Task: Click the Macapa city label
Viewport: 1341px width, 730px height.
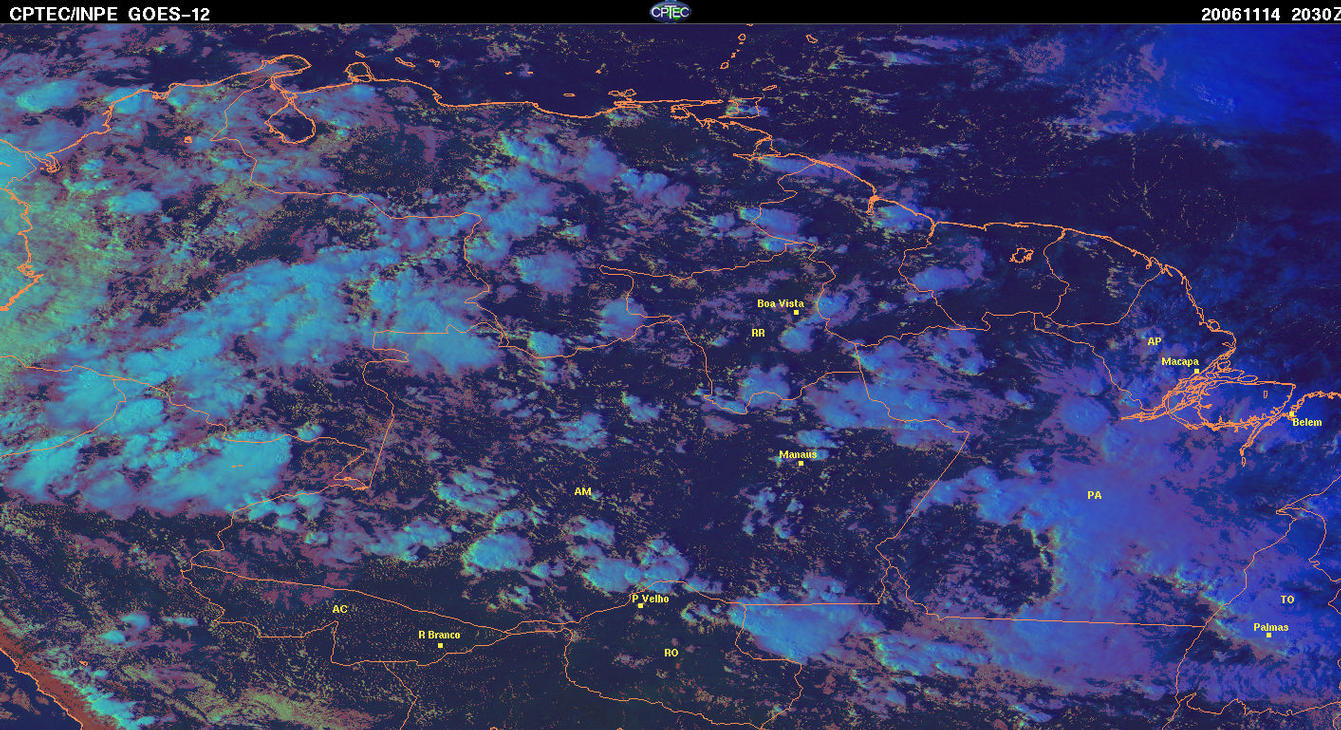Action: (1180, 361)
